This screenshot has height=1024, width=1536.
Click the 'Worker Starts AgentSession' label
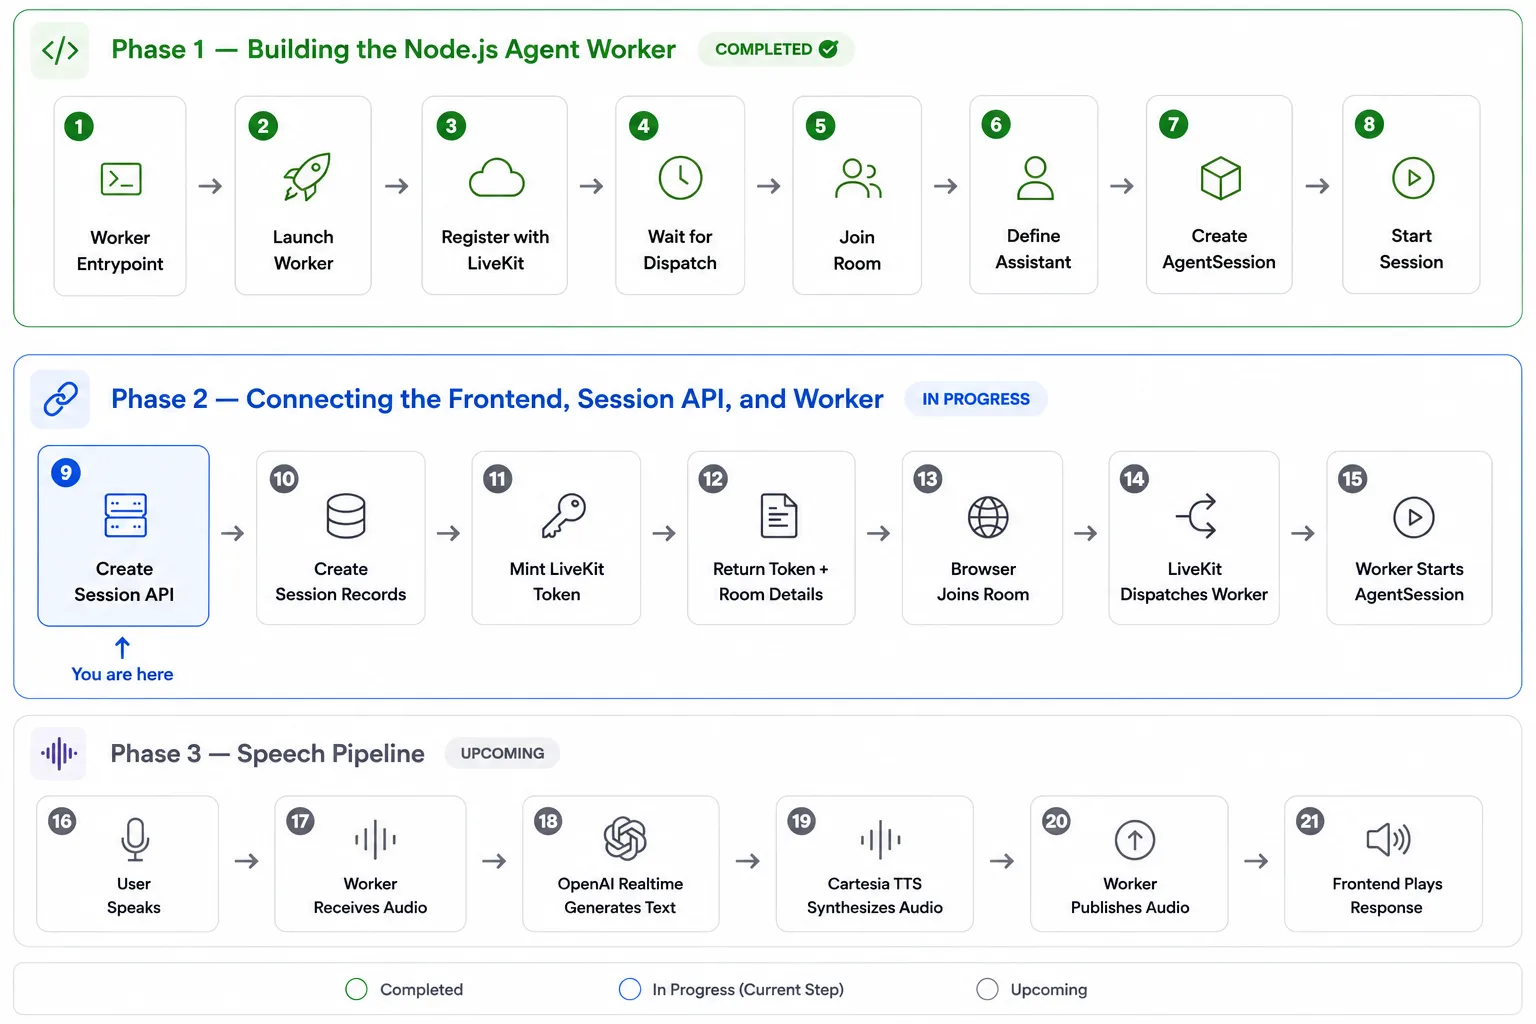tap(1409, 582)
